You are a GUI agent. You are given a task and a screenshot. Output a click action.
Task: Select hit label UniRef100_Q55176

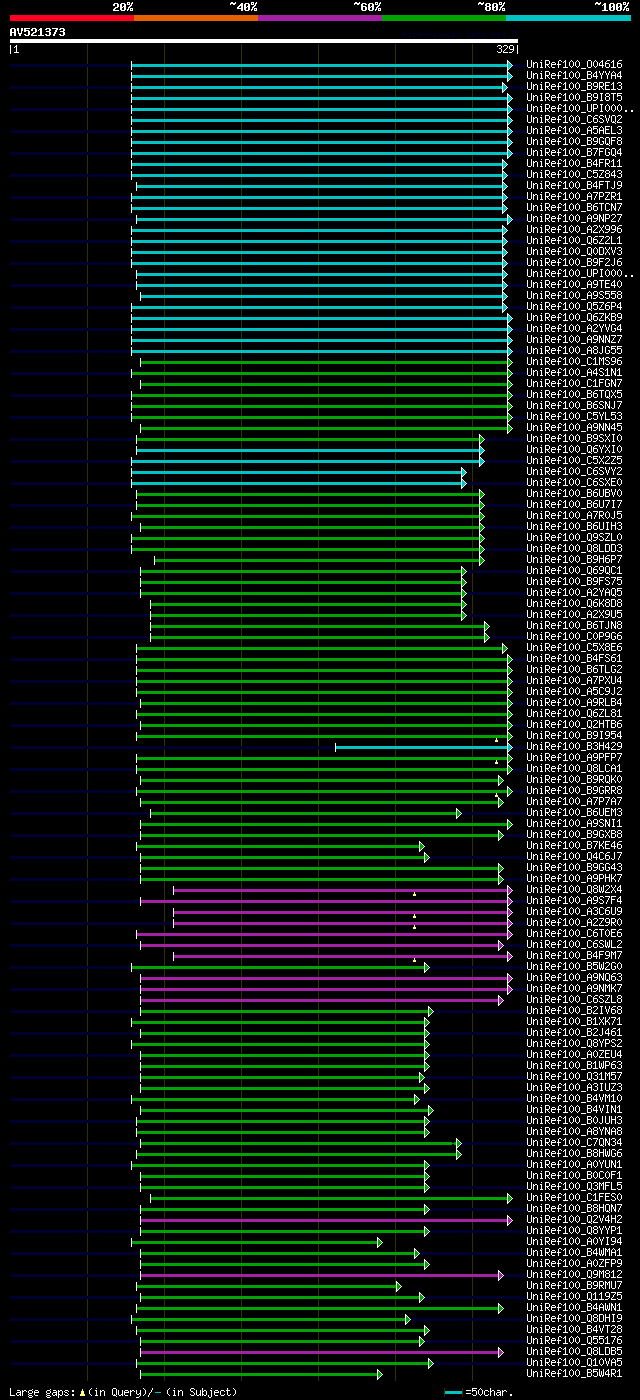pyautogui.click(x=574, y=1340)
